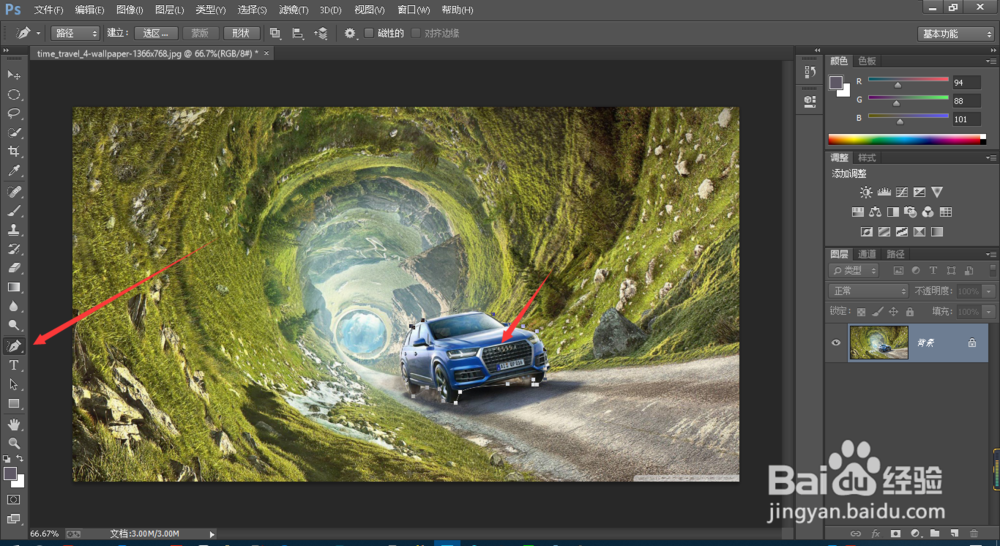This screenshot has width=1000, height=546.
Task: Select the Move tool in the toolbar
Action: [14, 75]
